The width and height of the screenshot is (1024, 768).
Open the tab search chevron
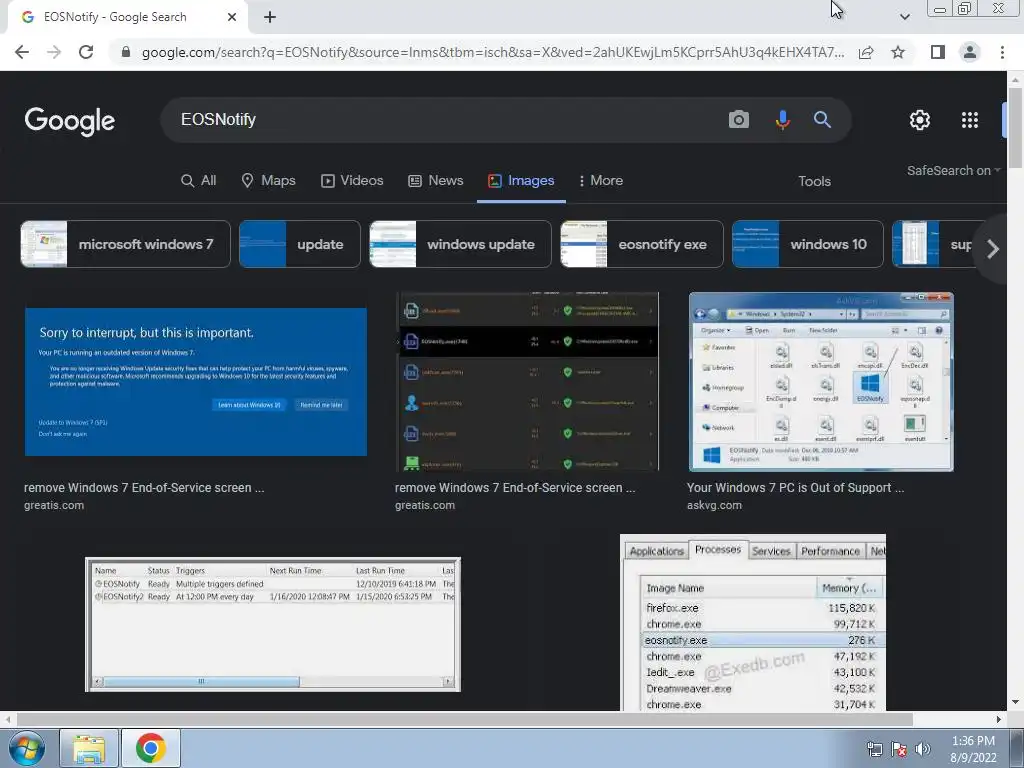tap(904, 17)
